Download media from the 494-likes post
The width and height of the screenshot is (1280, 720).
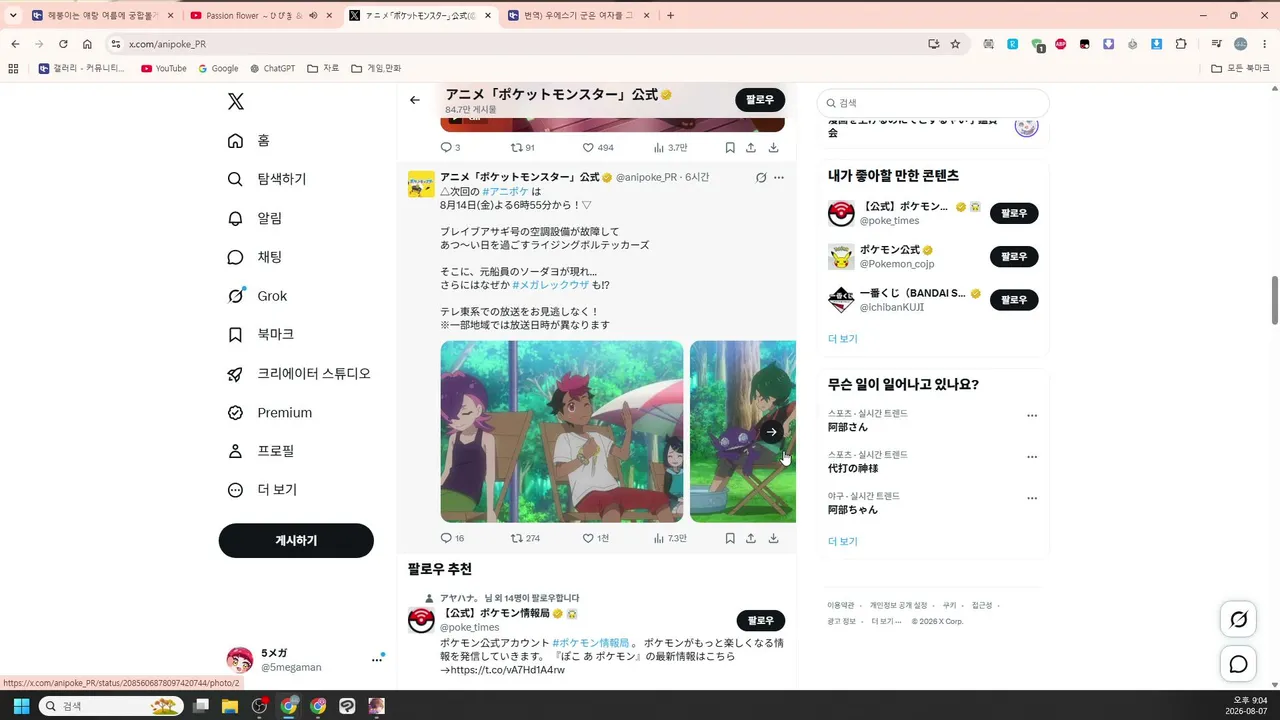click(x=773, y=147)
